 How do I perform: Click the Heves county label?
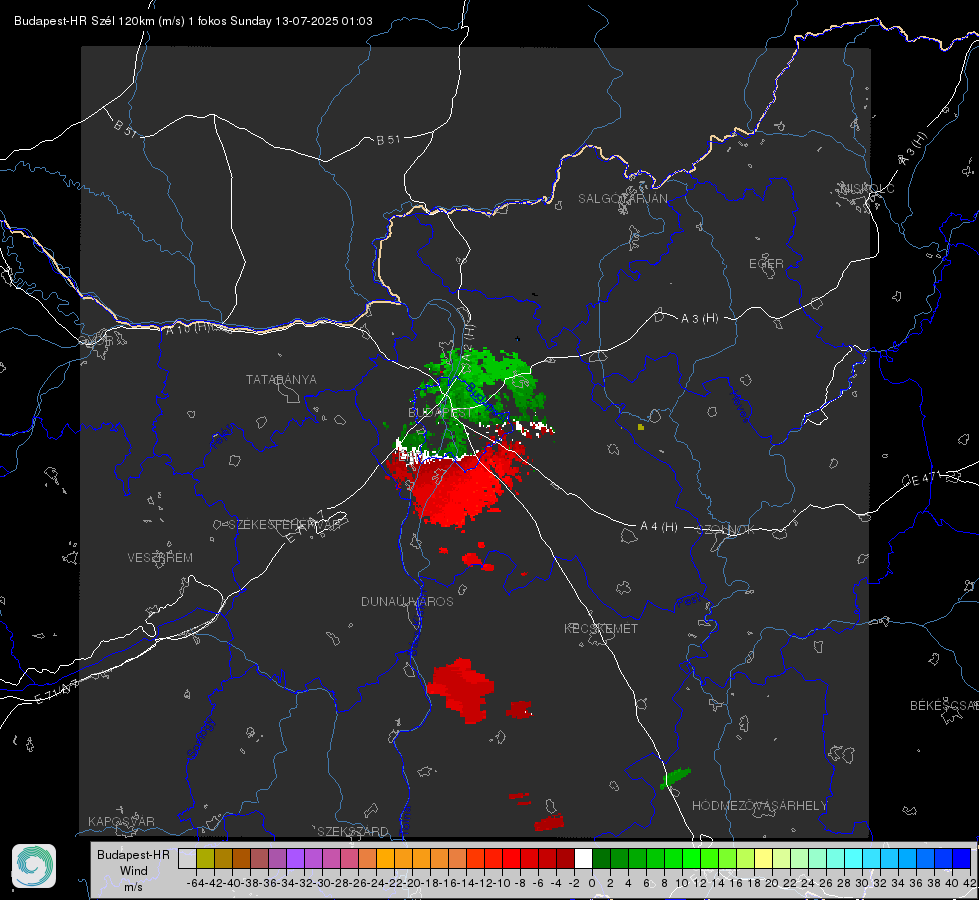tap(739, 406)
